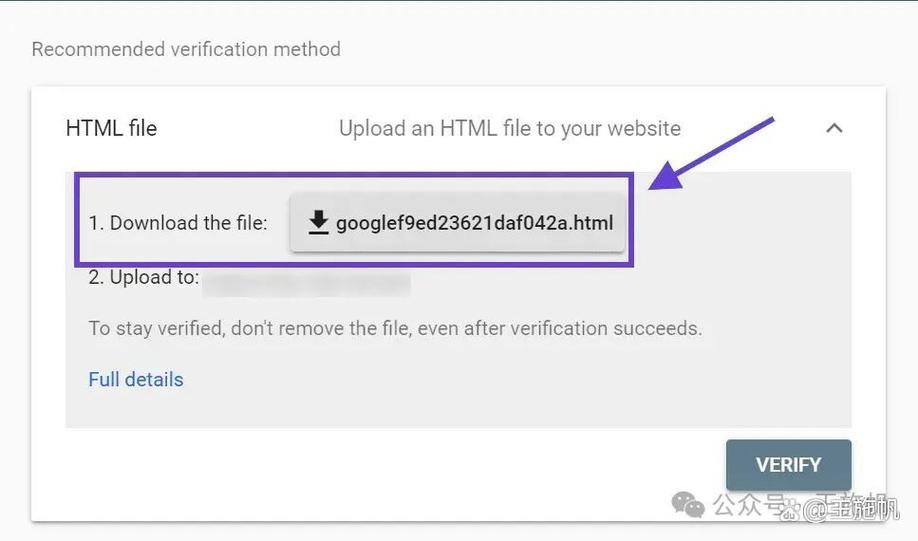Click the blurred Upload to URL
This screenshot has width=918, height=541.
(307, 283)
